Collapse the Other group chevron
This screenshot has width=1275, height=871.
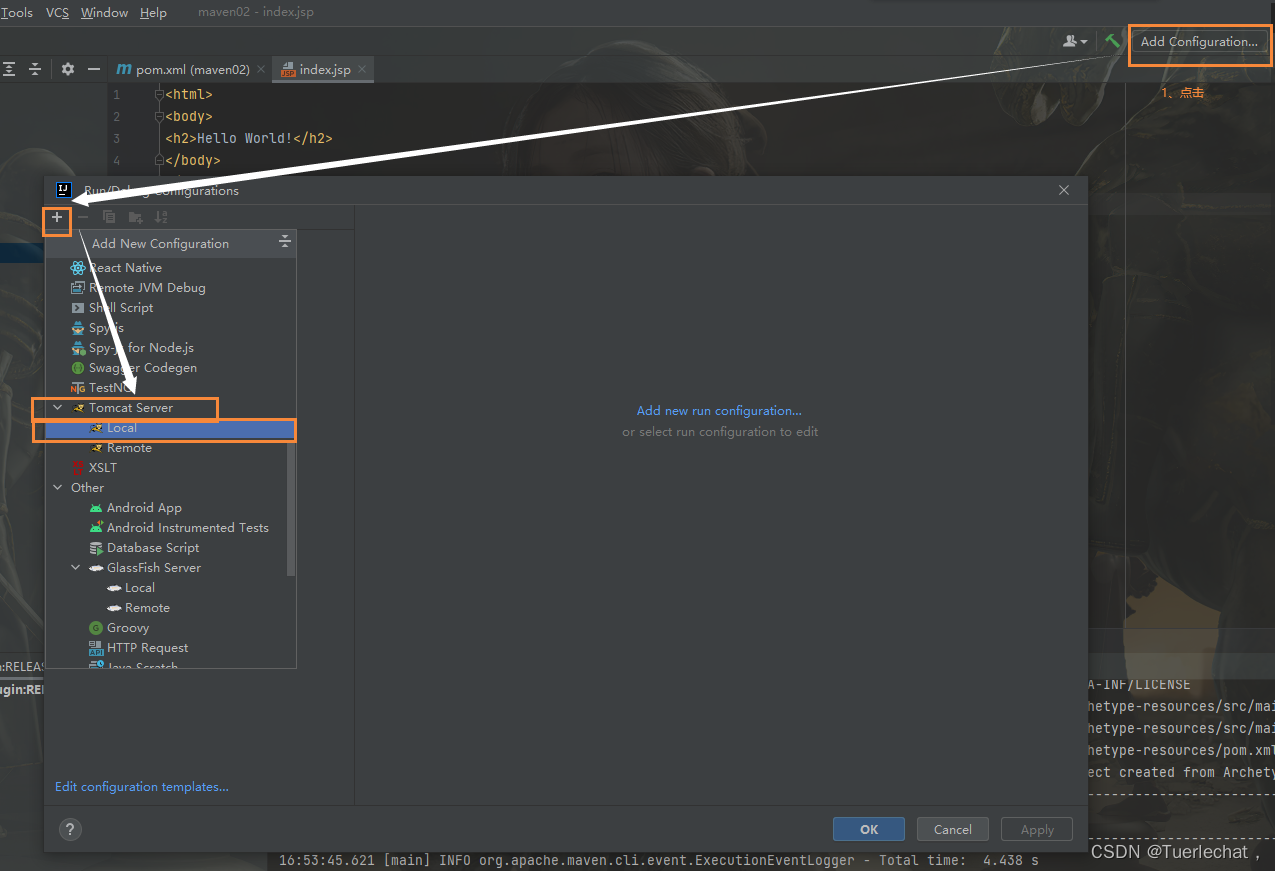coord(58,488)
